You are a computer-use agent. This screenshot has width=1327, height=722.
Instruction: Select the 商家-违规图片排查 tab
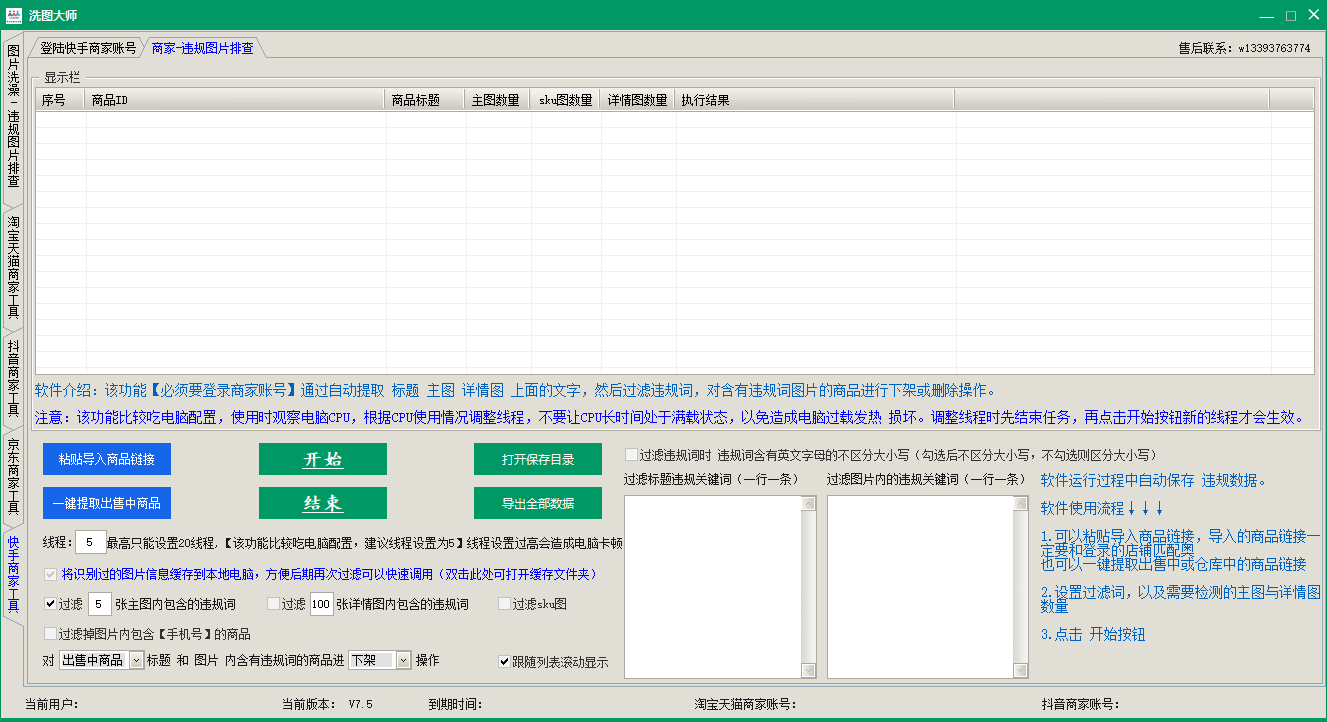(x=202, y=48)
